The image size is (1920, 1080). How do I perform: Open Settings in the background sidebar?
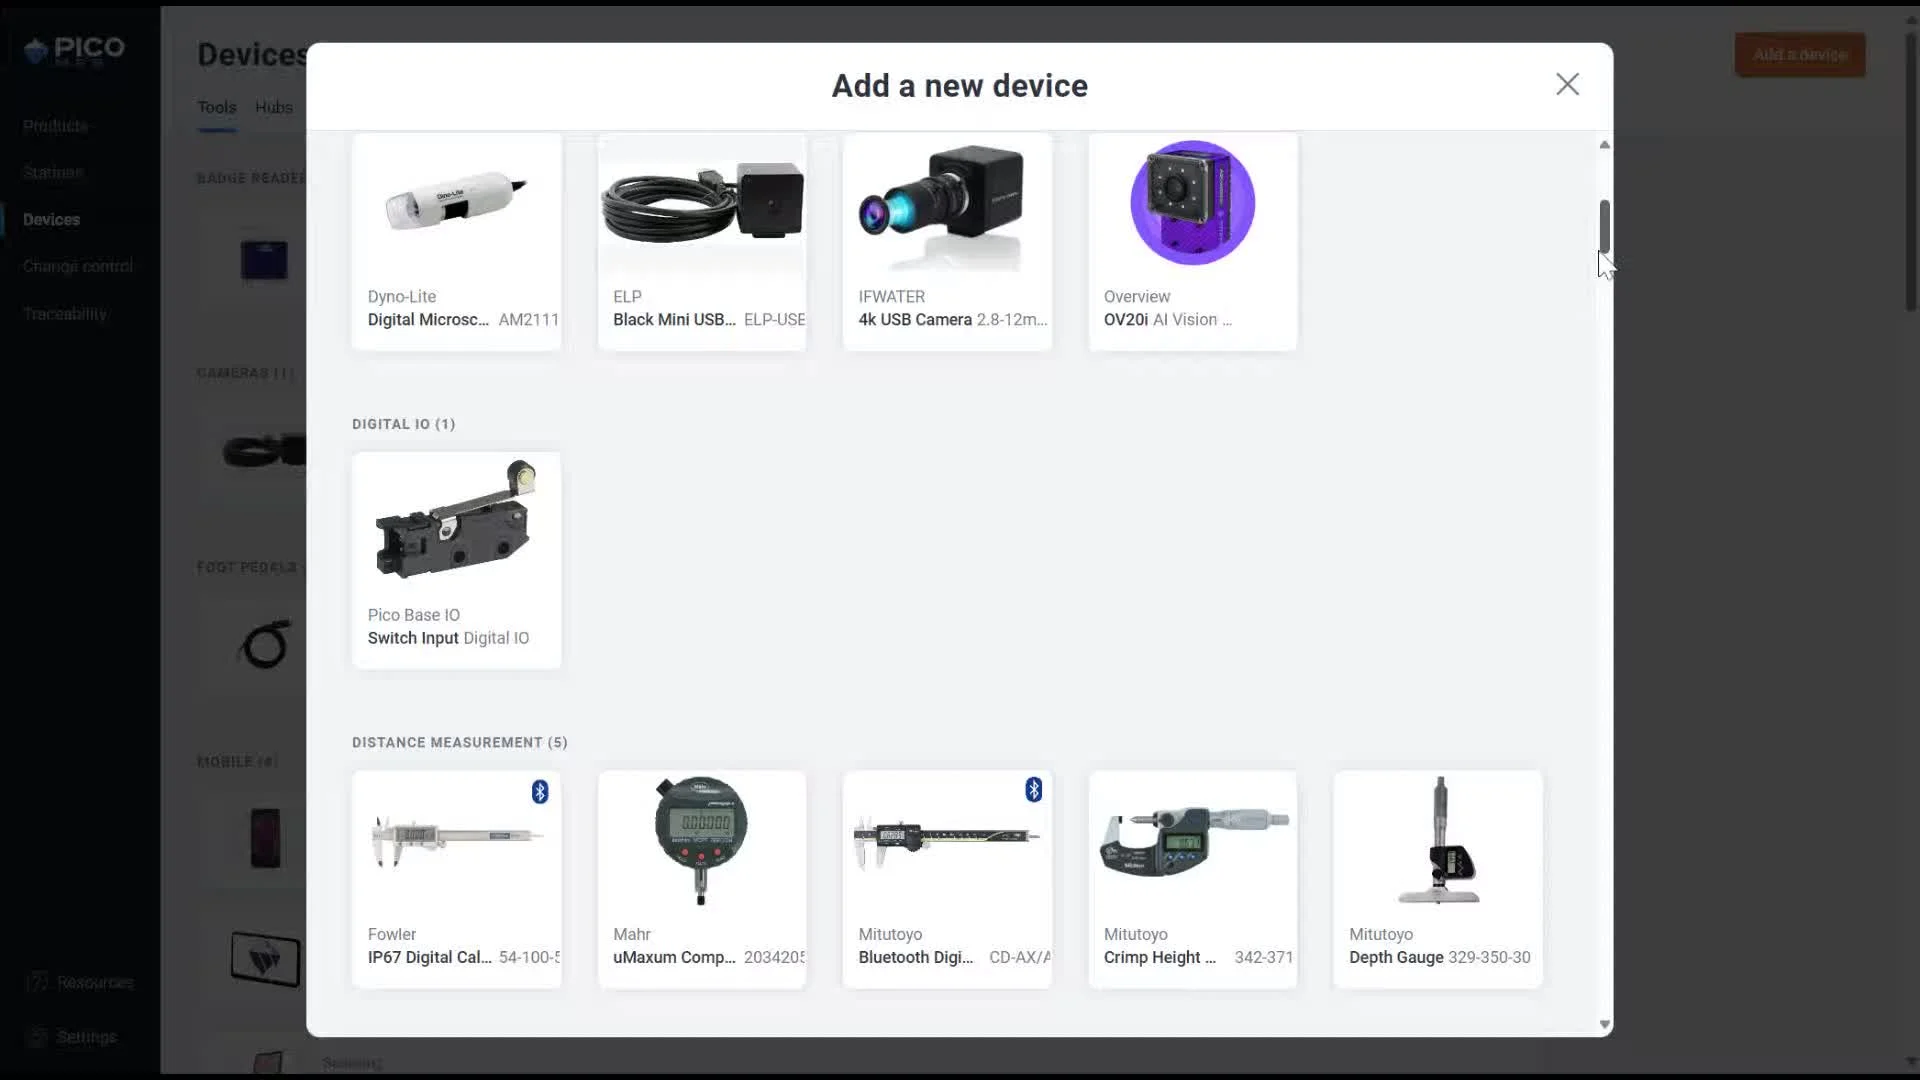click(72, 1037)
